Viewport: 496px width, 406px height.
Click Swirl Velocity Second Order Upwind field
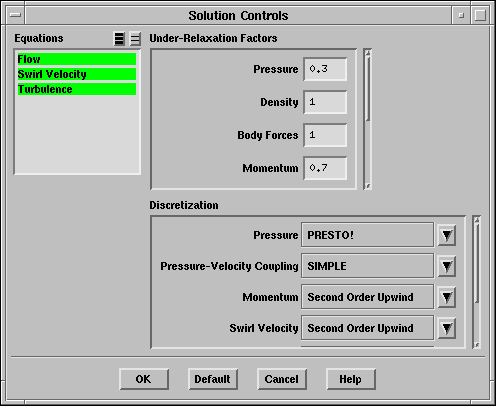tap(367, 328)
